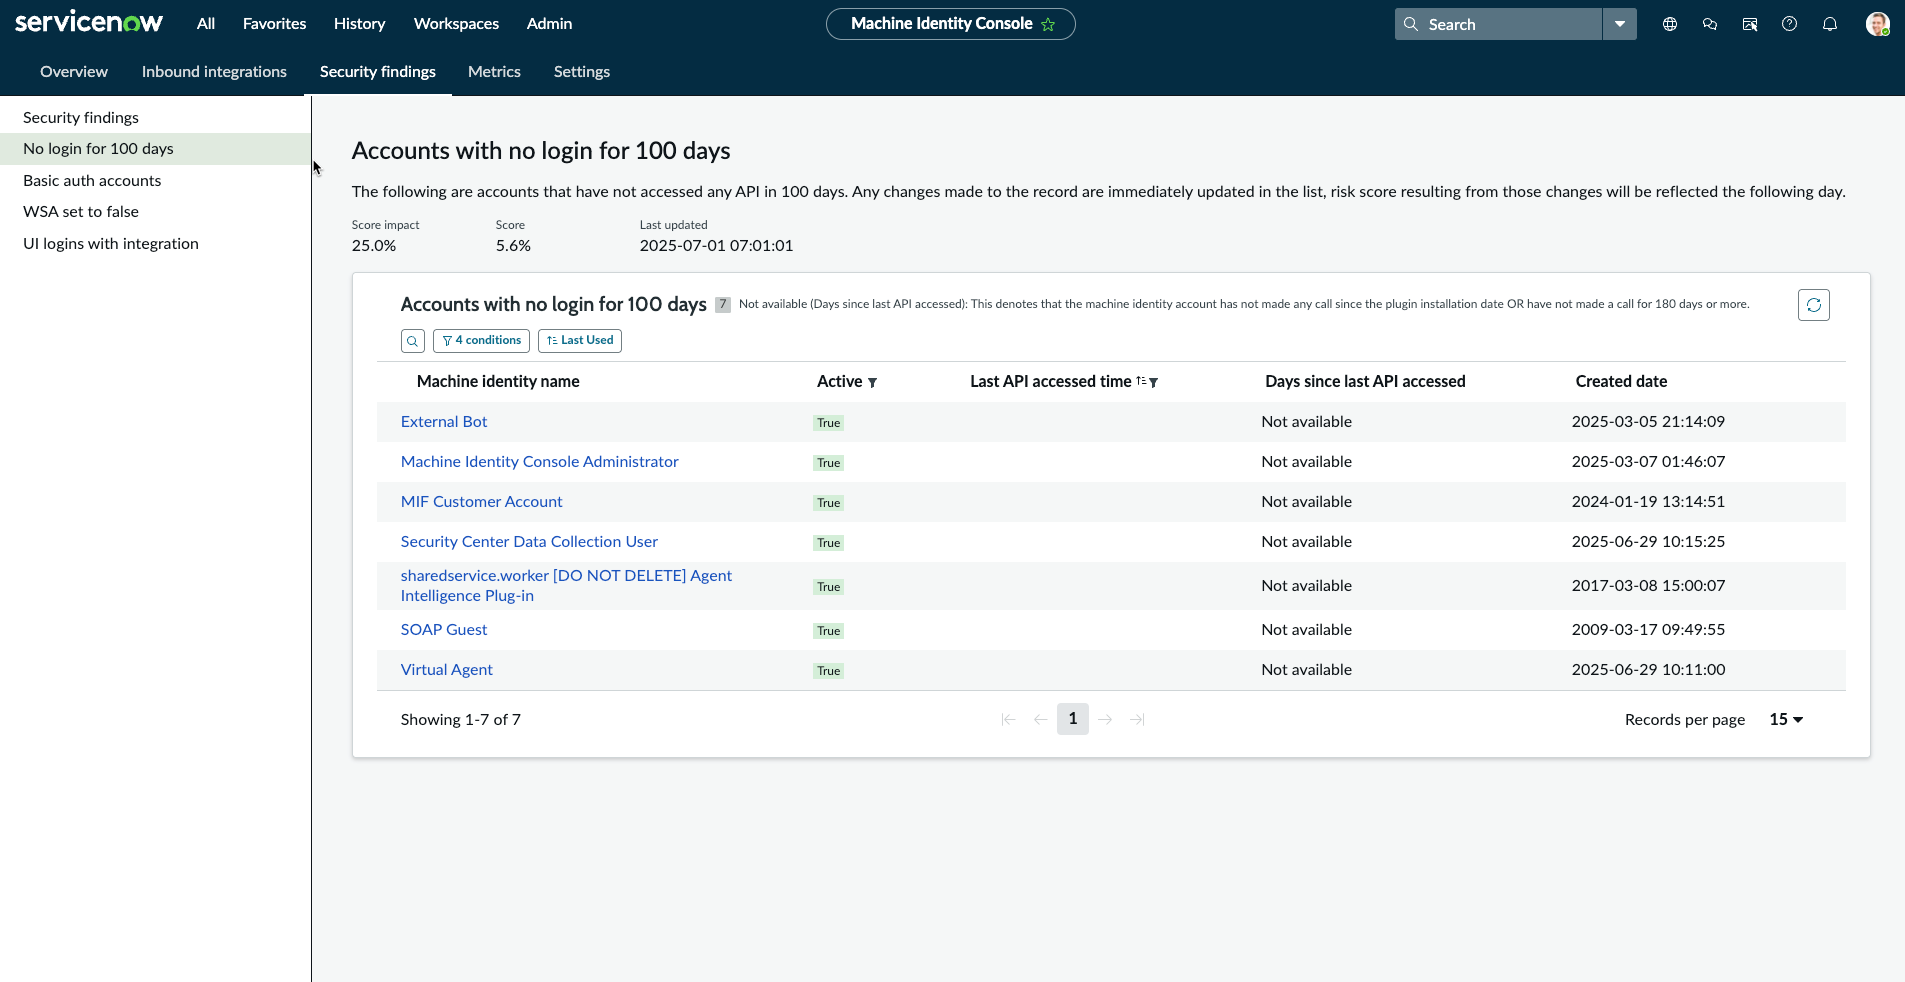Click the record count badge 7
The height and width of the screenshot is (982, 1905).
pyautogui.click(x=723, y=305)
